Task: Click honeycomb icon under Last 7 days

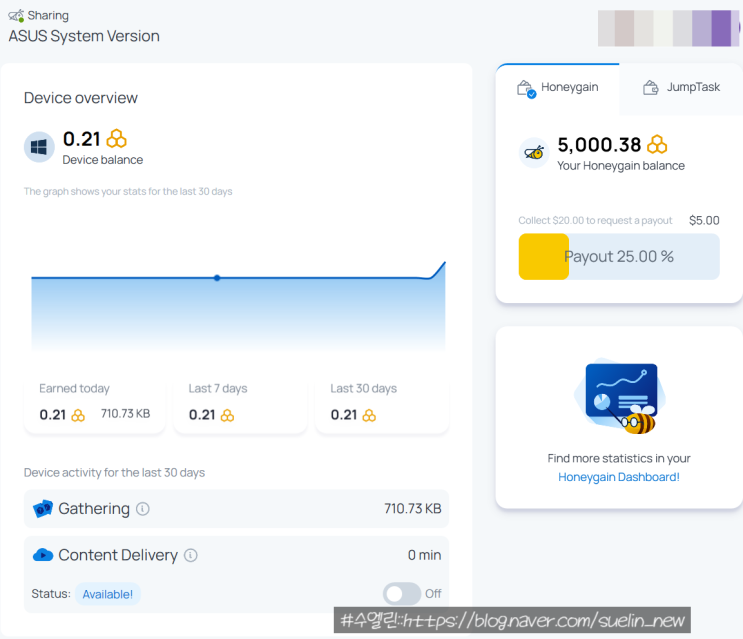Action: tap(227, 415)
